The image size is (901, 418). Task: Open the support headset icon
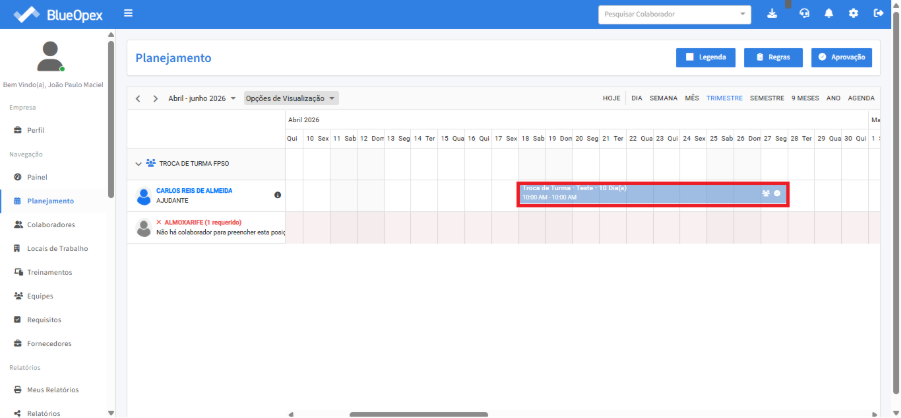(804, 14)
